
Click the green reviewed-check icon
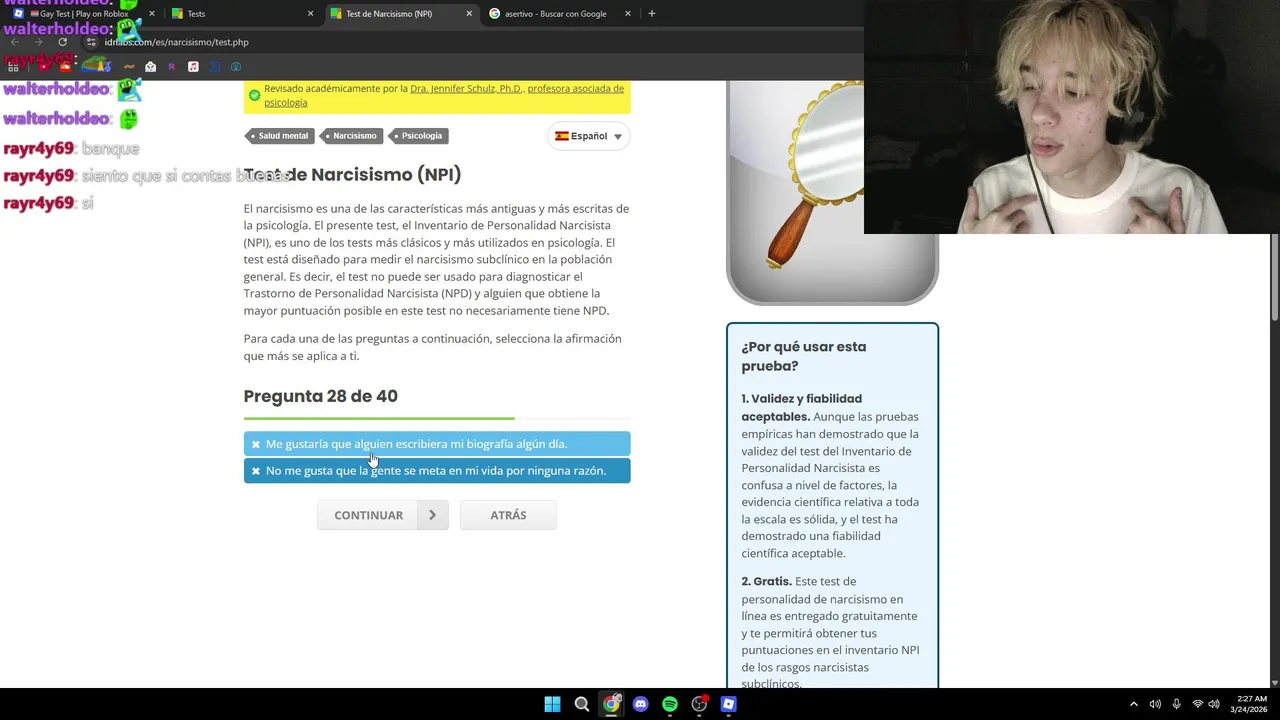click(254, 95)
